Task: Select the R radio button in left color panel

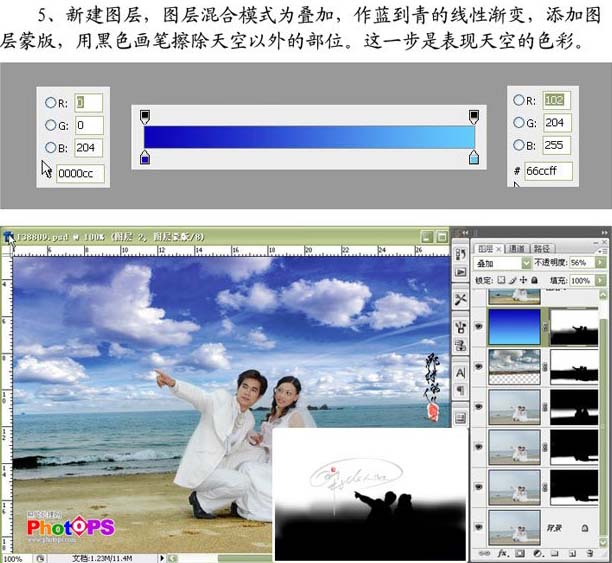Action: click(x=51, y=103)
